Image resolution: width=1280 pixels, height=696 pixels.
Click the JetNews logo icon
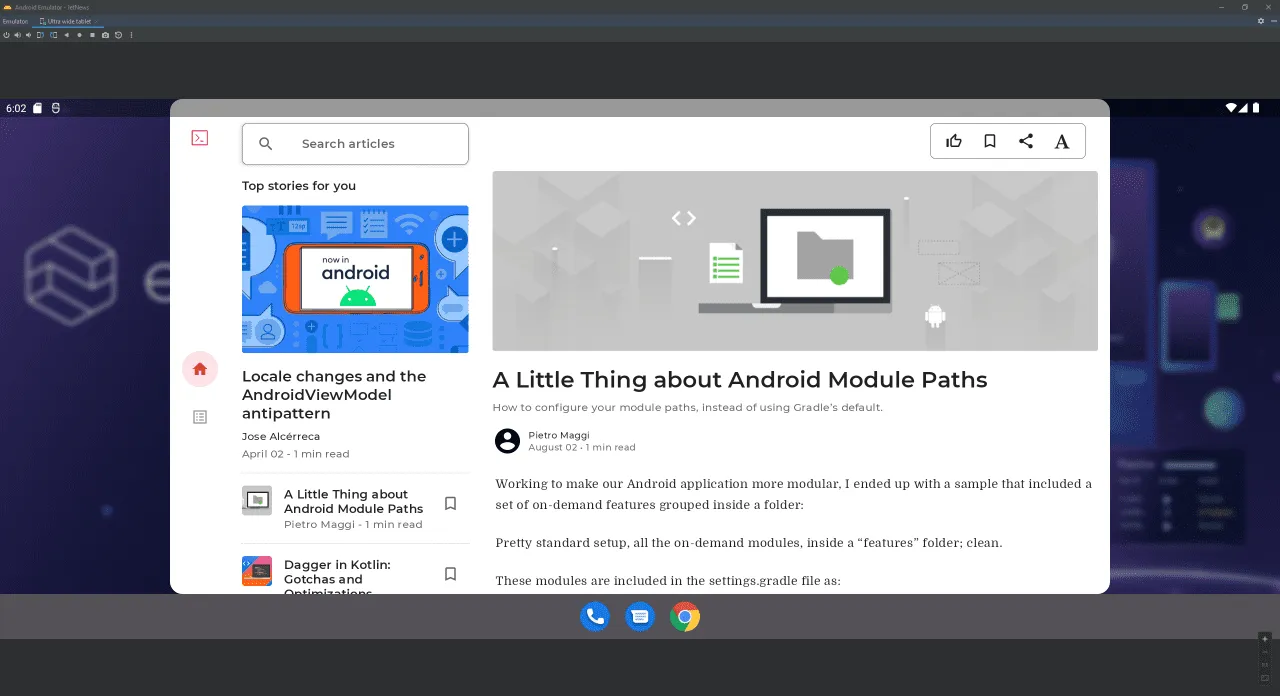[199, 137]
